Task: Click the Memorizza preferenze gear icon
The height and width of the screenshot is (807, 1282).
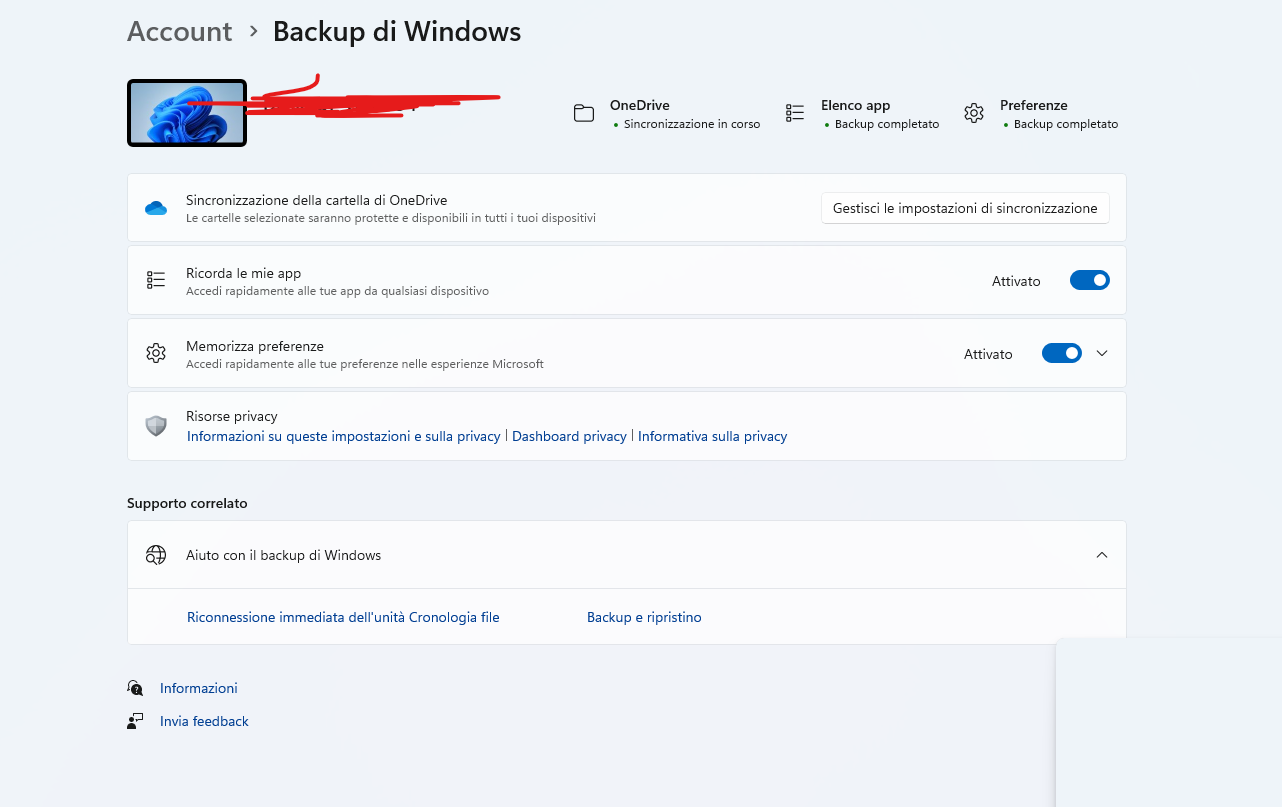Action: tap(156, 353)
